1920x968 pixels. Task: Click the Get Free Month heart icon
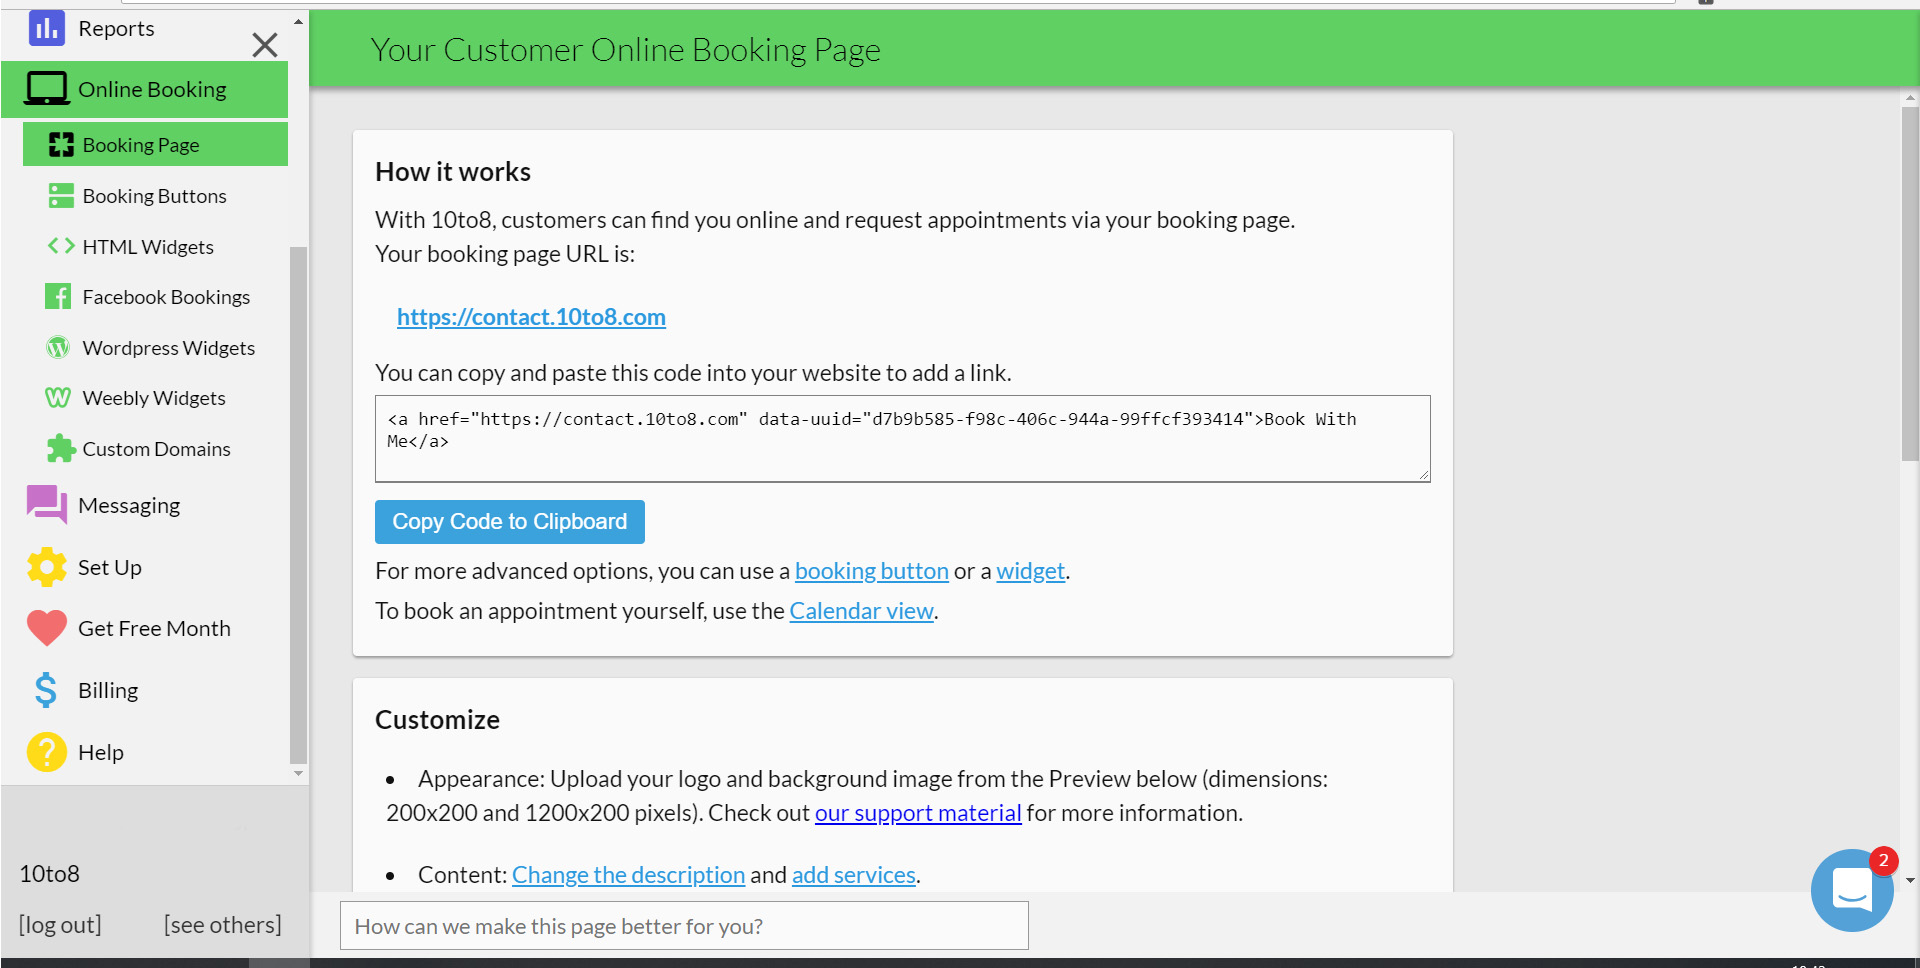[46, 628]
